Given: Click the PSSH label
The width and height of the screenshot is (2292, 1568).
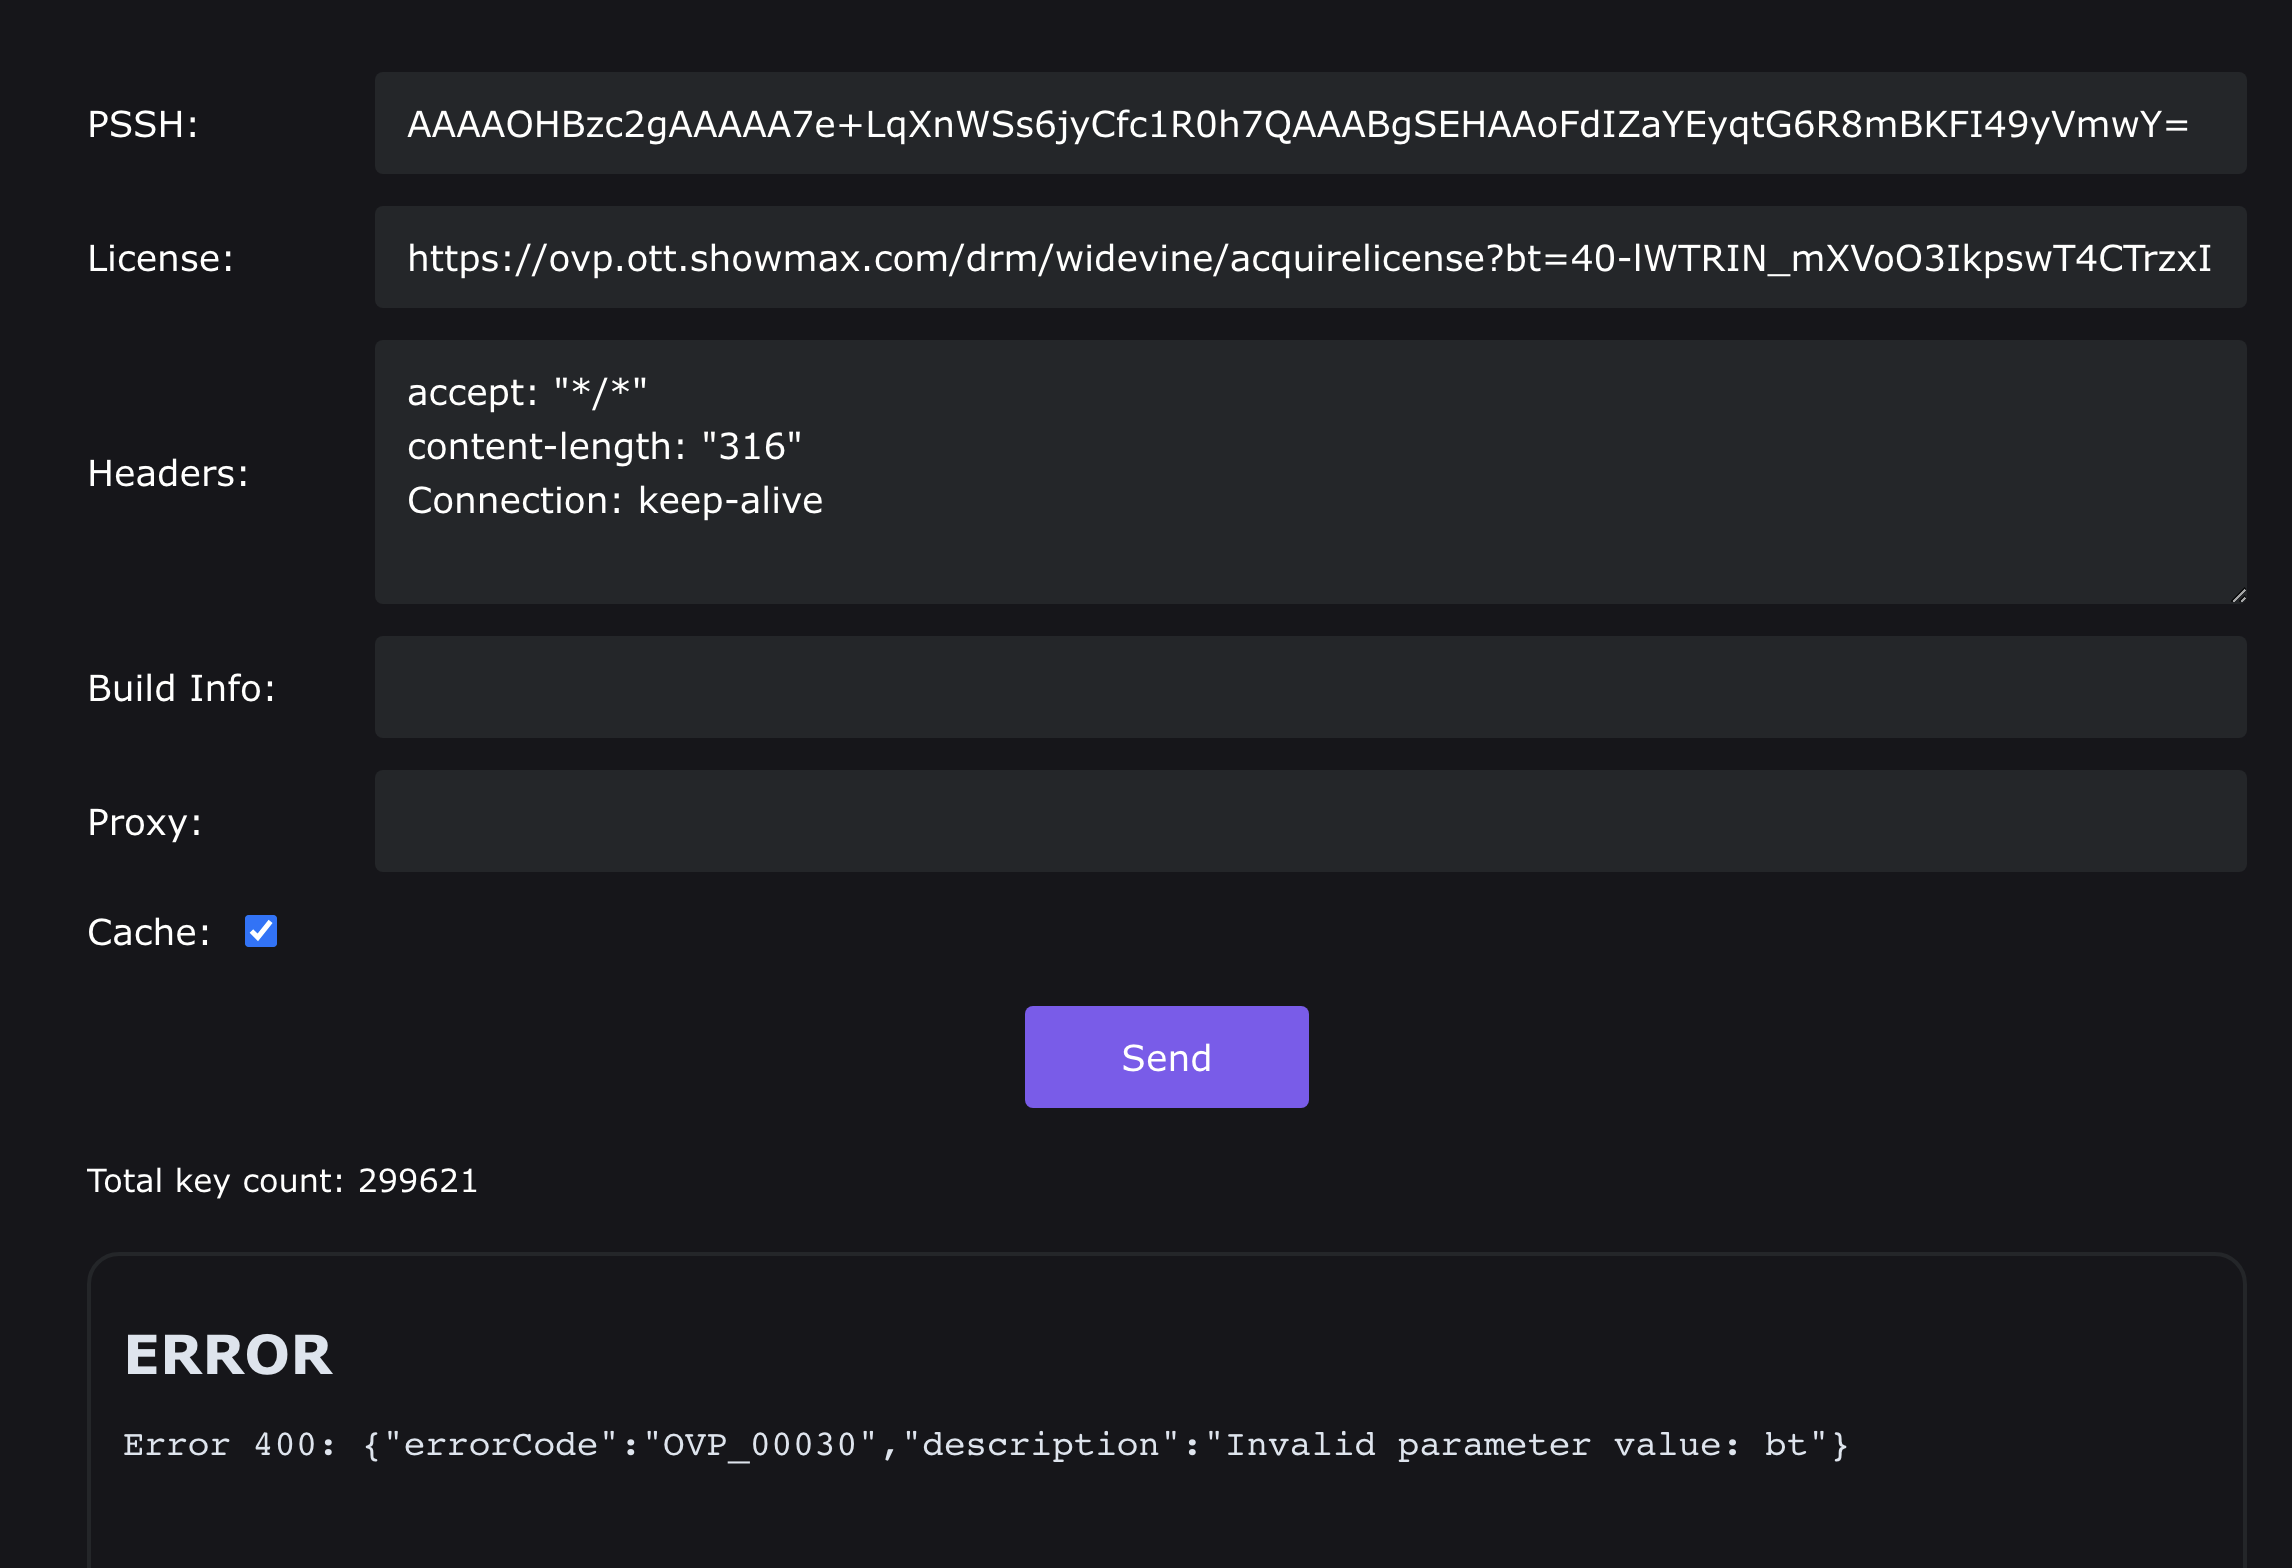Looking at the screenshot, I should [x=143, y=124].
